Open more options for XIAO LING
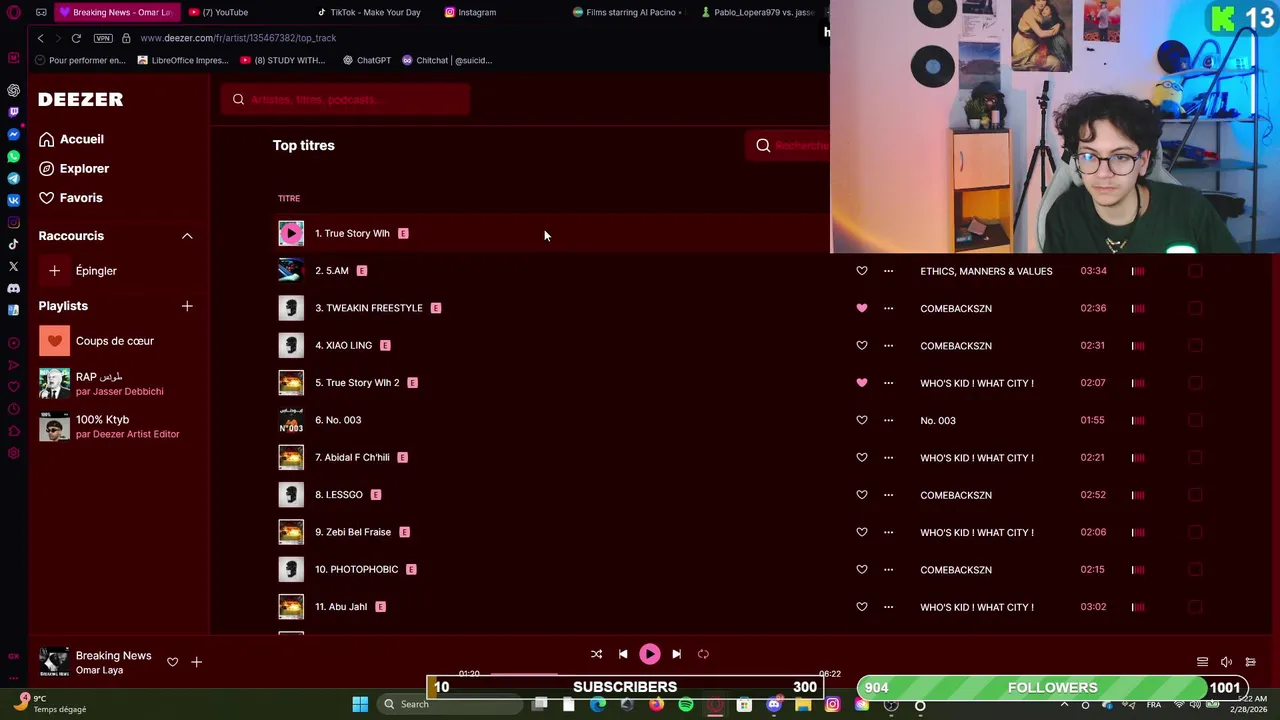 click(x=888, y=346)
